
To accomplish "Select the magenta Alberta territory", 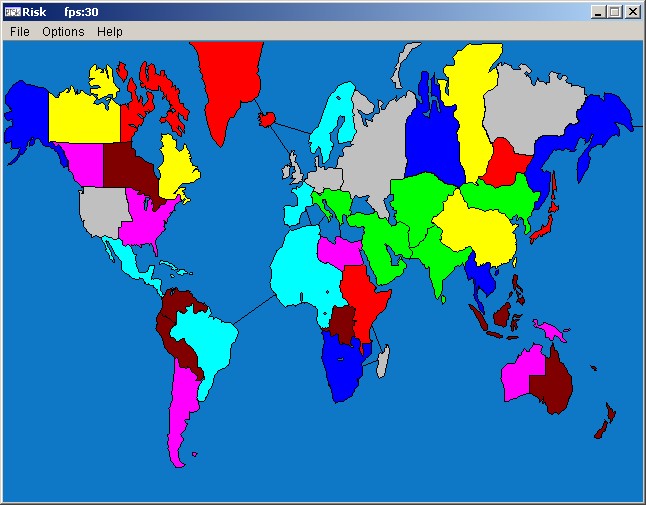I will (86, 165).
